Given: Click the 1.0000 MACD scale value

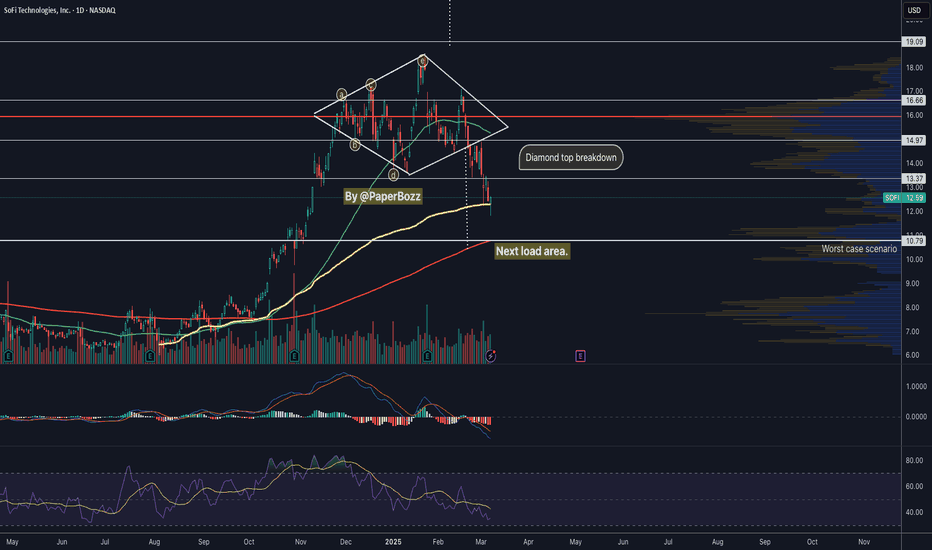Looking at the screenshot, I should (916, 386).
